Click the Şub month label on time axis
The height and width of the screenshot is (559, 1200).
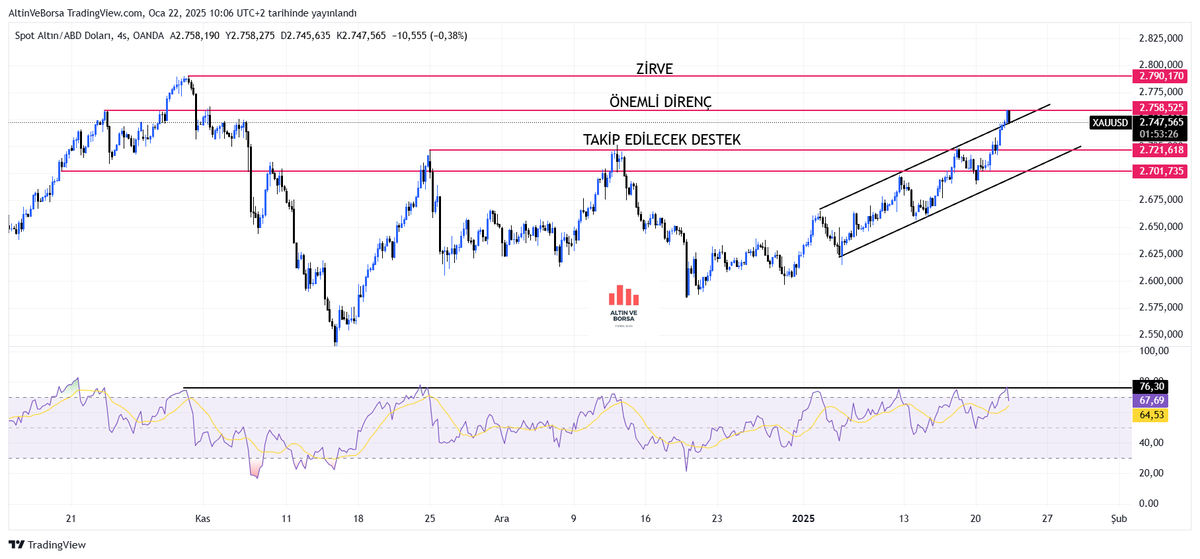[x=1120, y=520]
